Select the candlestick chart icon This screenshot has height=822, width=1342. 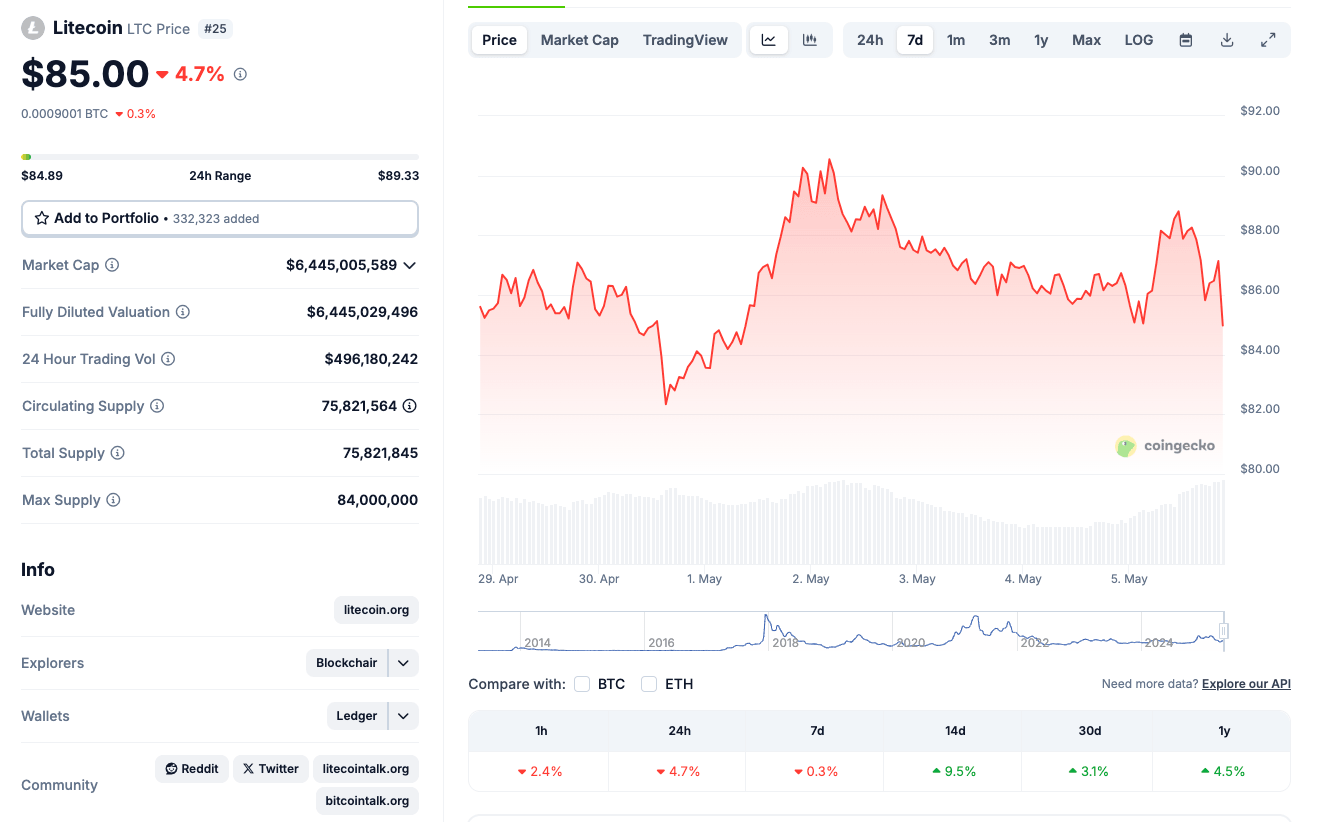click(808, 39)
